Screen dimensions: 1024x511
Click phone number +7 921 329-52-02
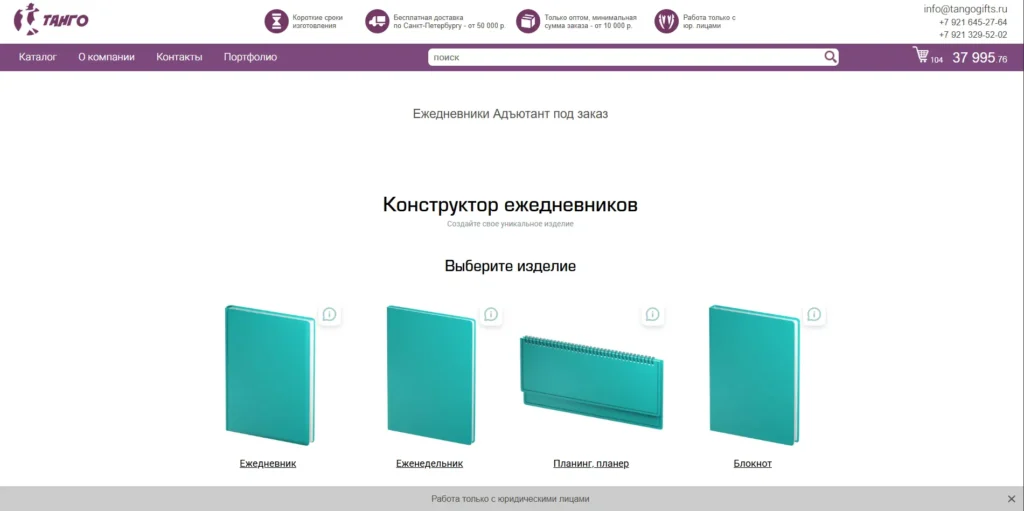(973, 35)
